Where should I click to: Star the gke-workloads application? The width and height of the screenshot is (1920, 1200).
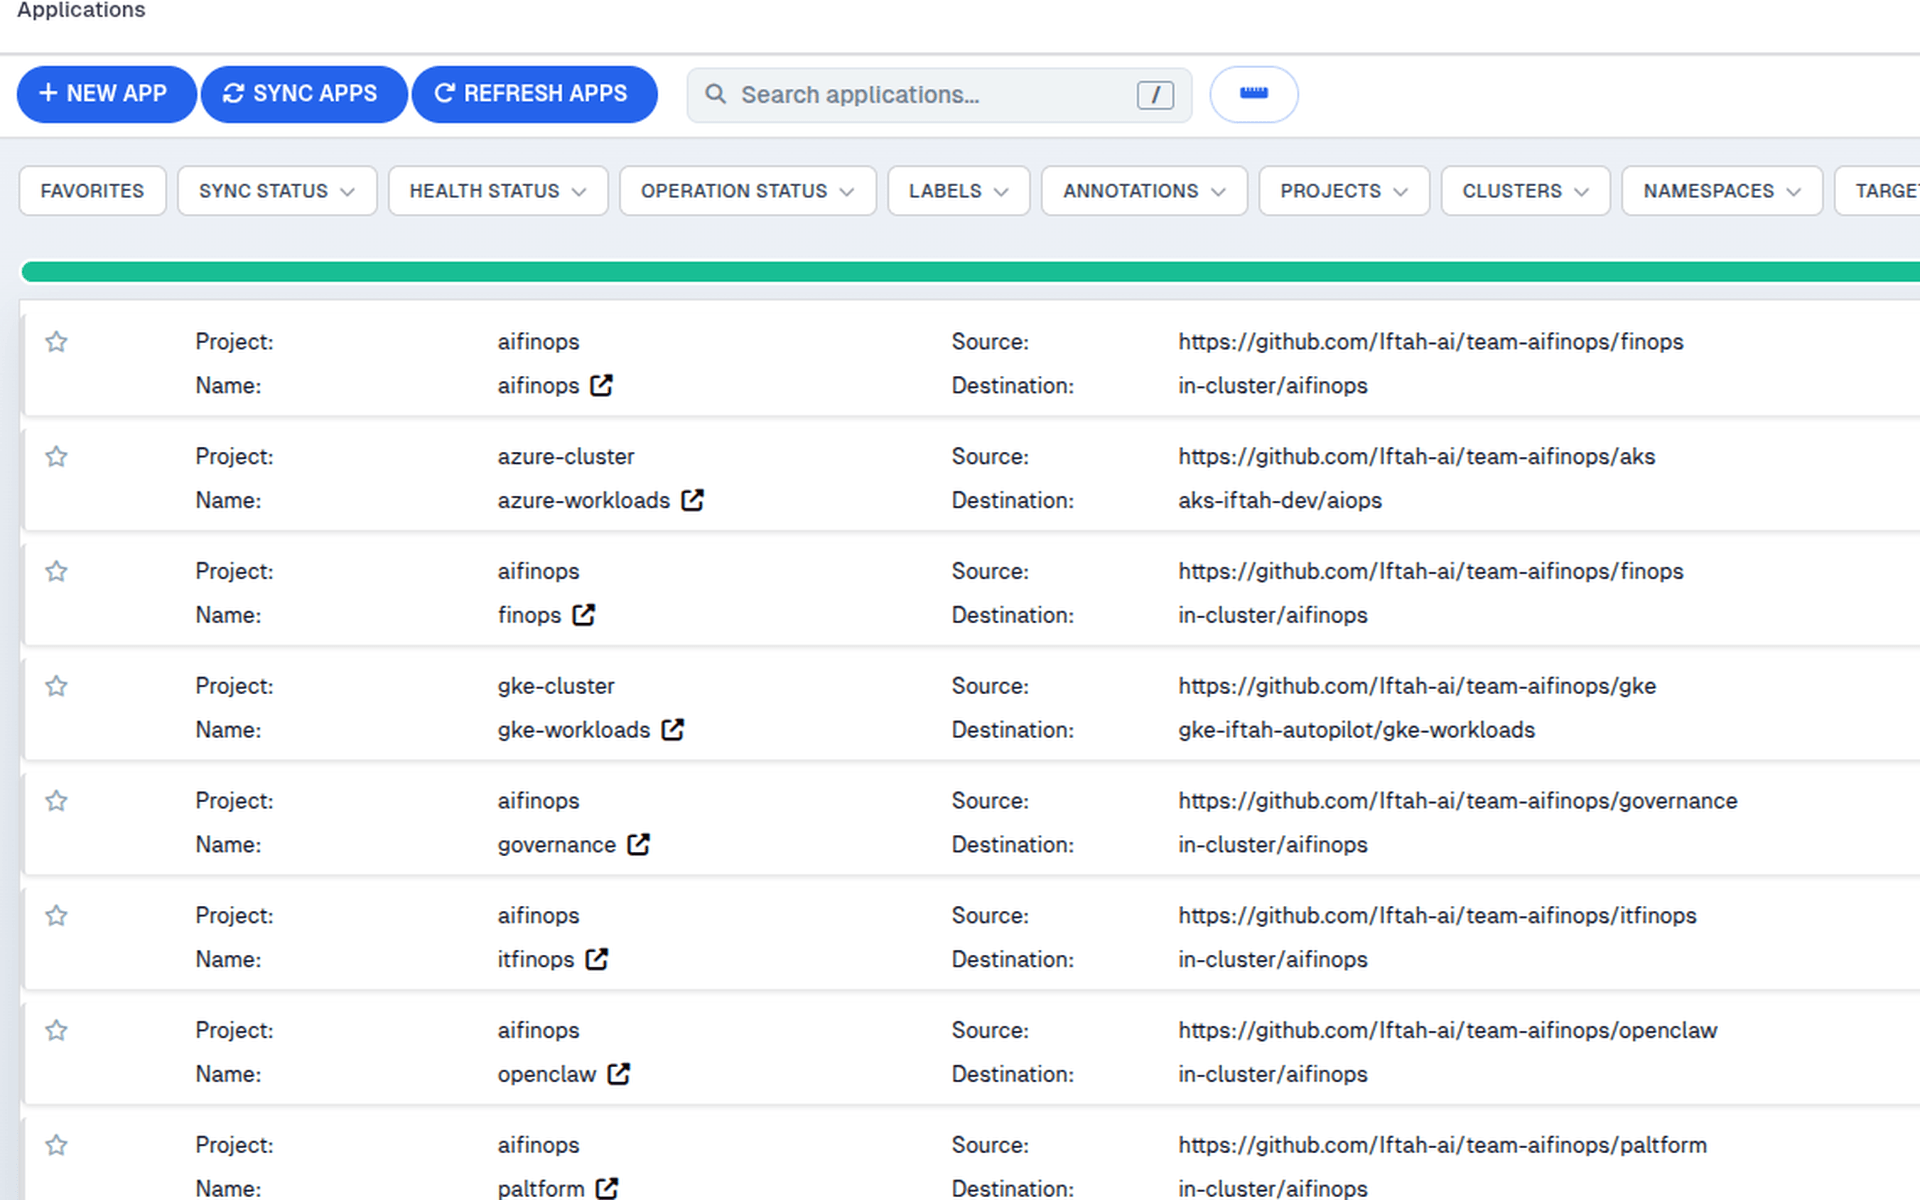[57, 687]
